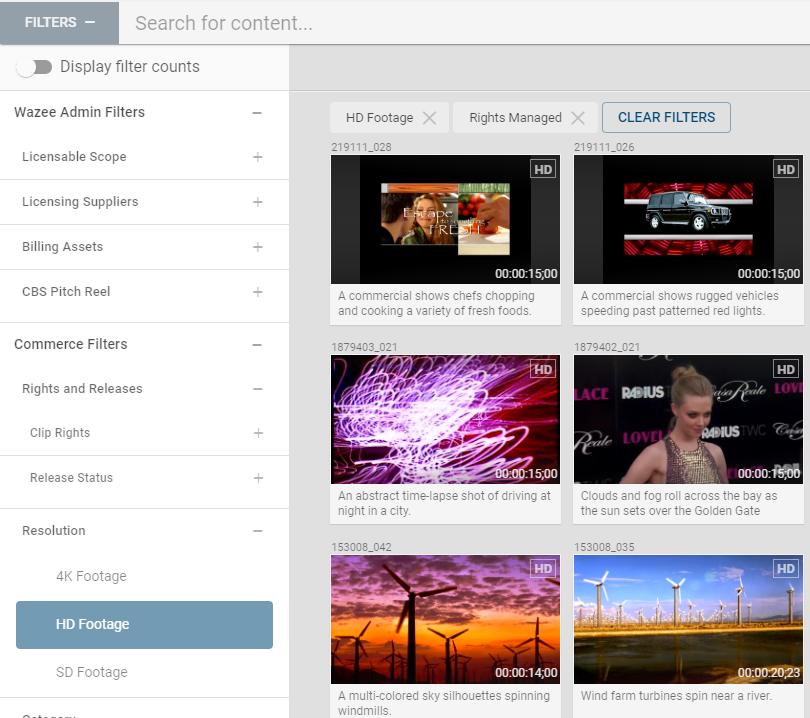
Task: Remove the Rights Managed filter chip
Action: [x=578, y=118]
